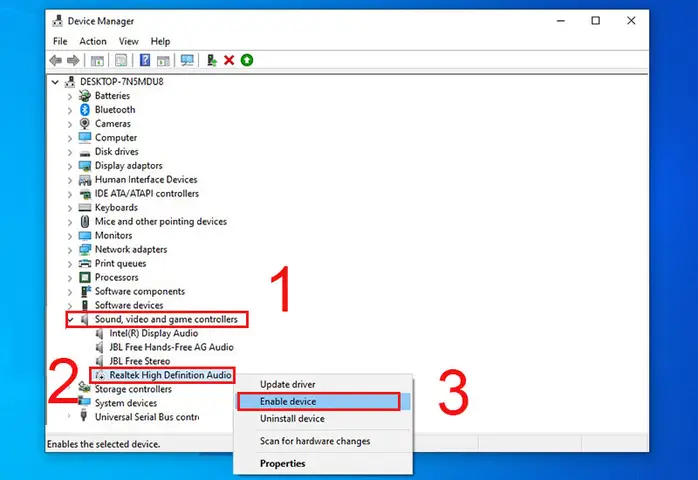The image size is (698, 480).
Task: Select the JBL Free Stereo device
Action: coord(139,361)
